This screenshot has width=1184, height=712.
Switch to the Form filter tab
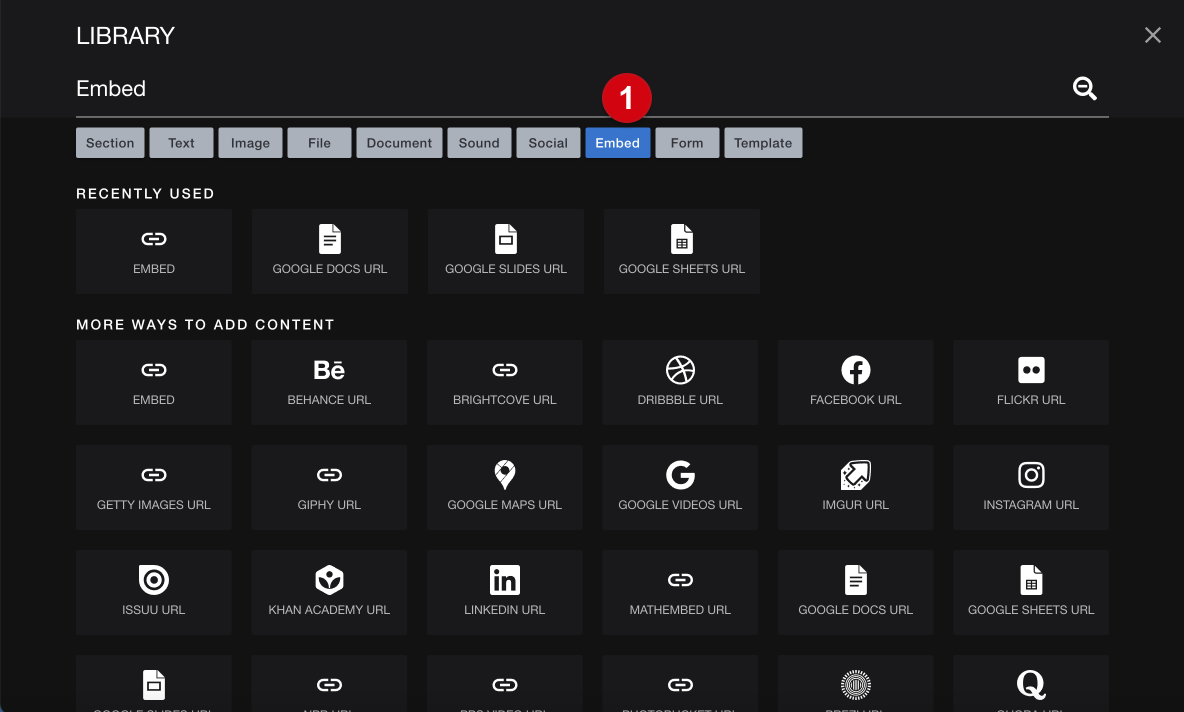687,143
